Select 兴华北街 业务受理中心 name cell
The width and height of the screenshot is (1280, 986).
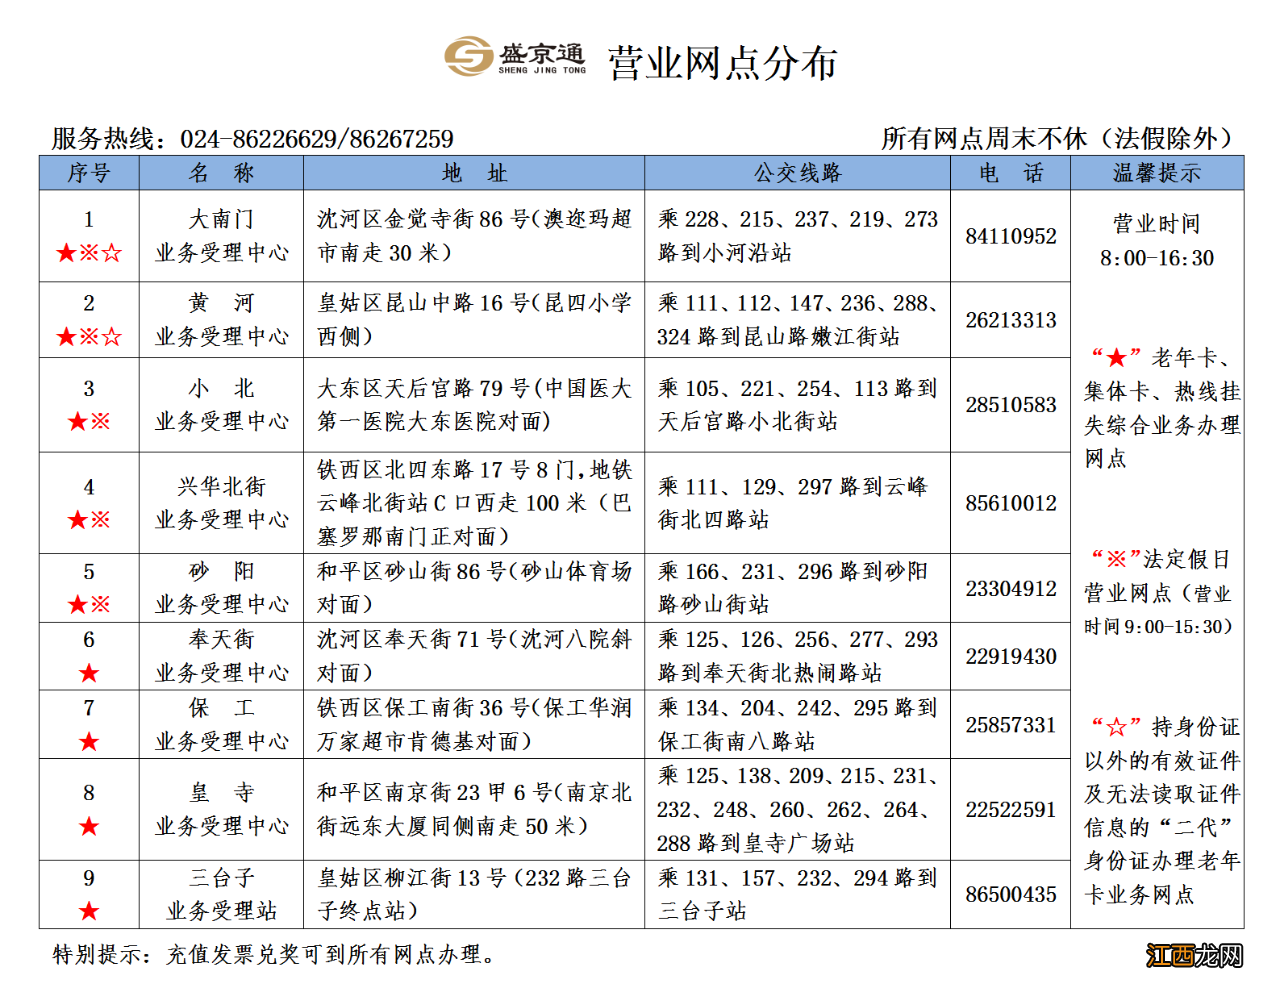pyautogui.click(x=221, y=503)
